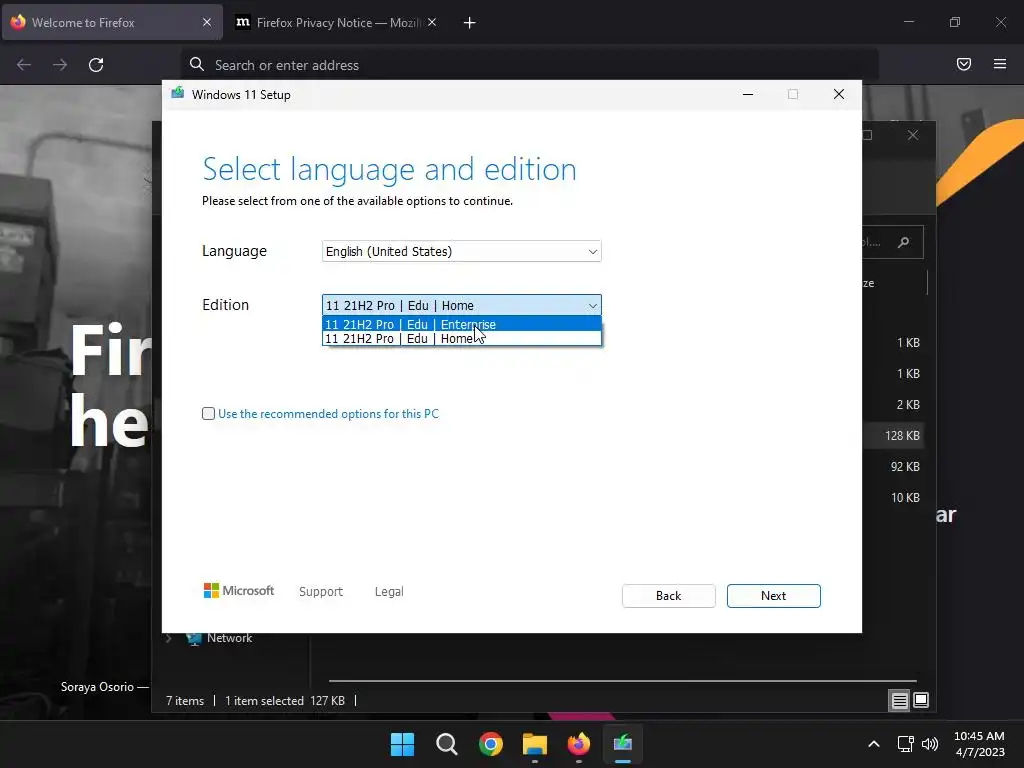Collapse the Edition dropdown
The height and width of the screenshot is (768, 1024).
click(x=462, y=305)
